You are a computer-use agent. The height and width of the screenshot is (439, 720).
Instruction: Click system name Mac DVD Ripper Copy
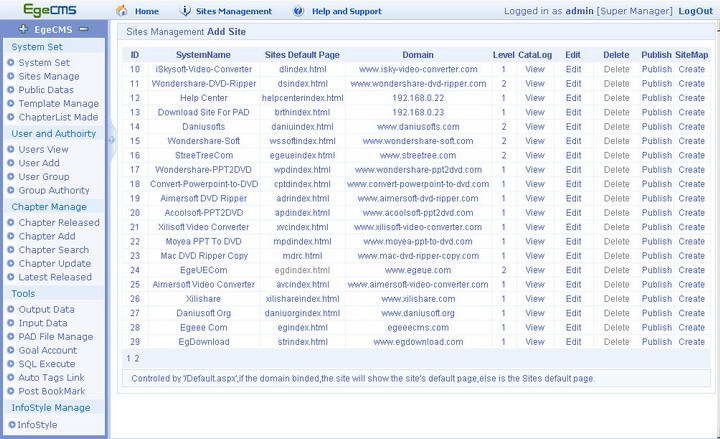tap(204, 256)
